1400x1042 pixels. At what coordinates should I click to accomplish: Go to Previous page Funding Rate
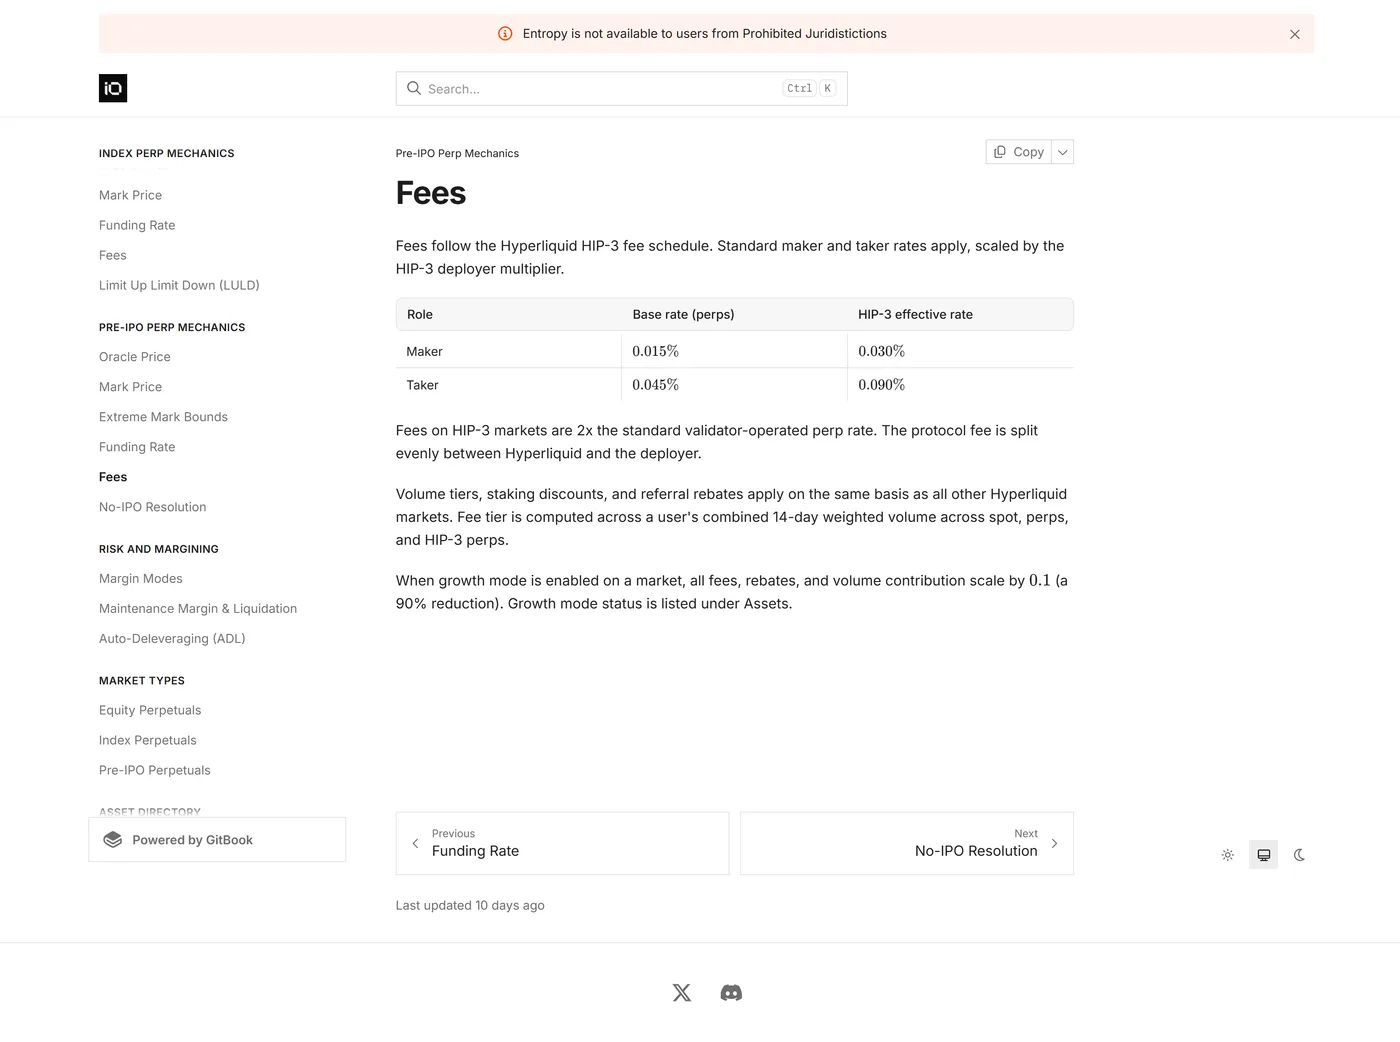click(x=562, y=843)
